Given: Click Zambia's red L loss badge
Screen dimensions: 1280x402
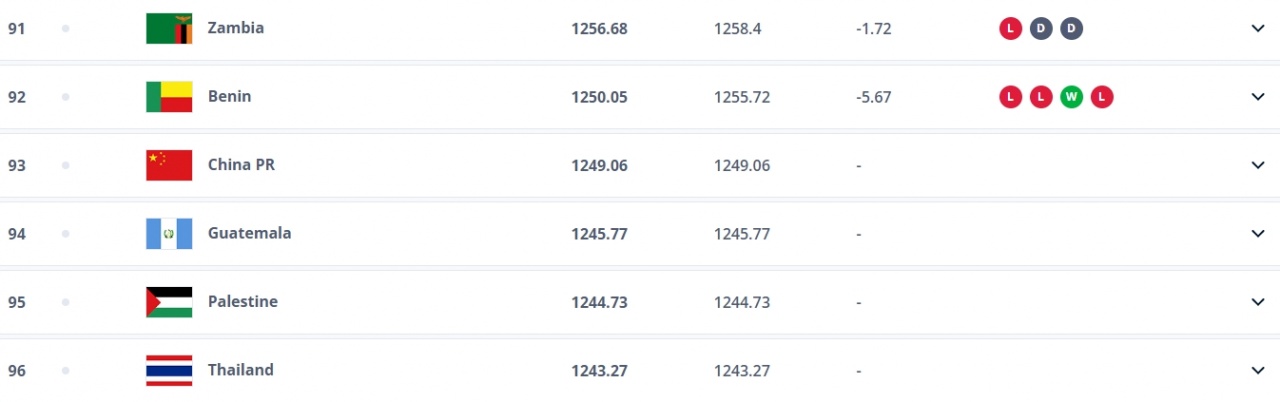Looking at the screenshot, I should (1010, 28).
